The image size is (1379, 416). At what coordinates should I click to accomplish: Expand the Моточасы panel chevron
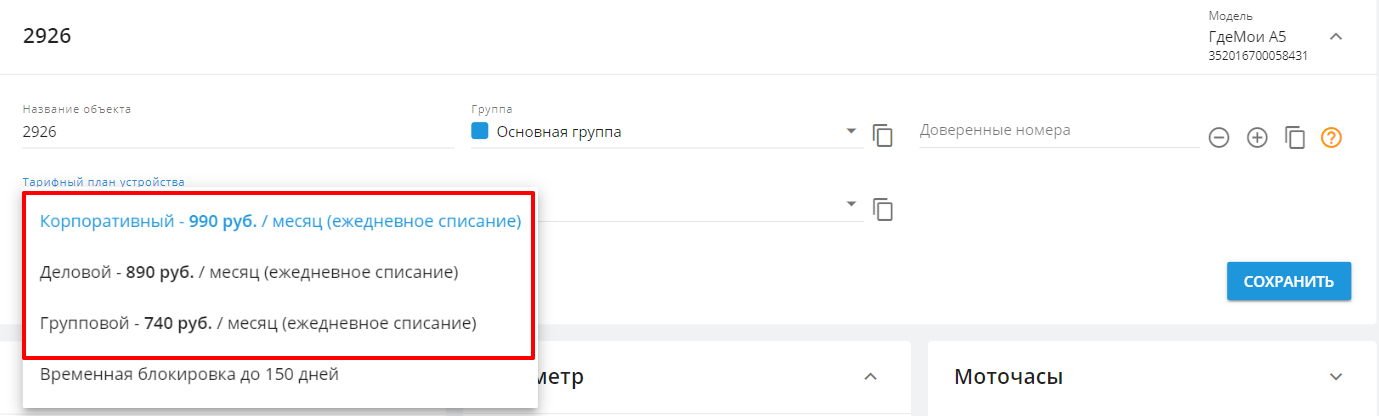click(1335, 377)
